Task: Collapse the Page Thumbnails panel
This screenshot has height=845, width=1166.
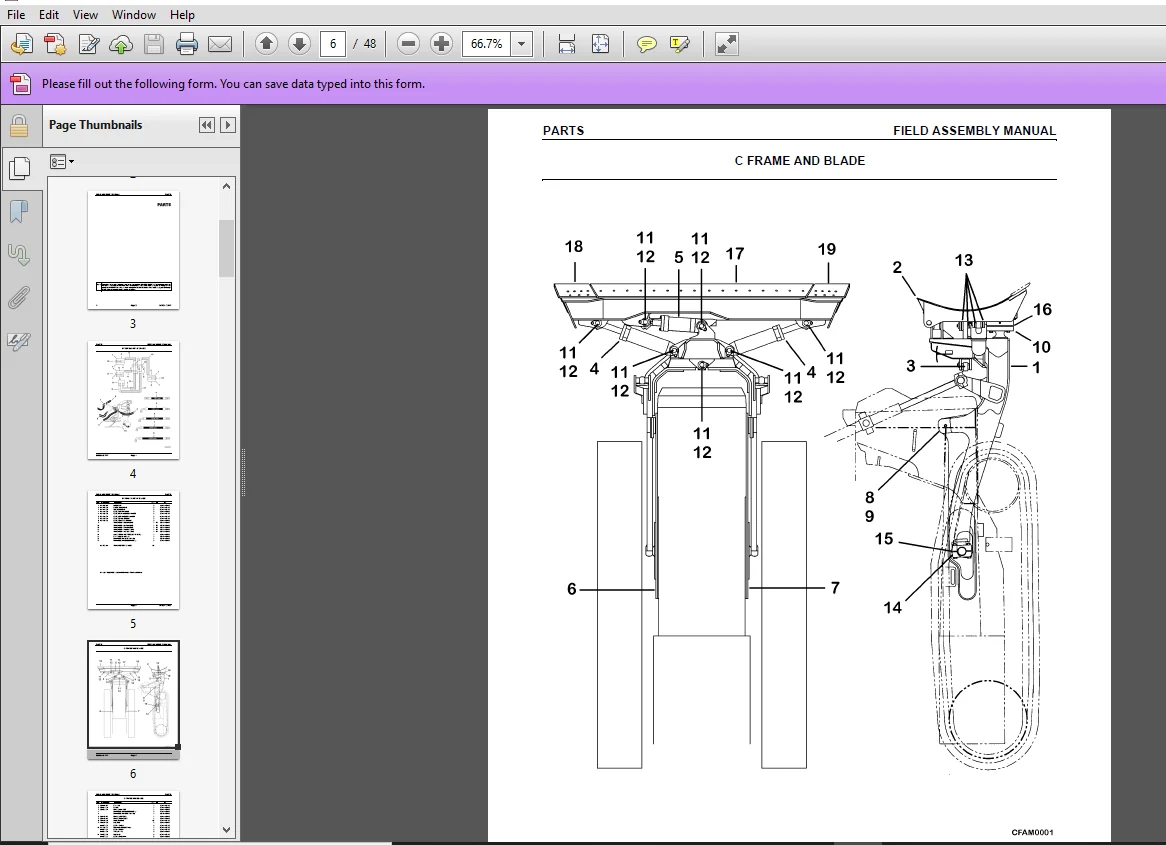Action: [207, 125]
